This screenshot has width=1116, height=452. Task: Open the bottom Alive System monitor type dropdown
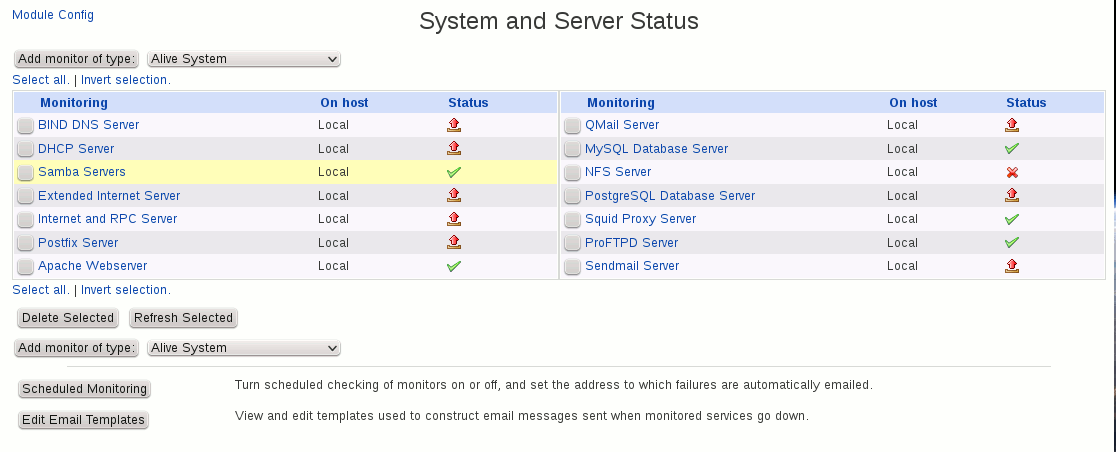(243, 348)
